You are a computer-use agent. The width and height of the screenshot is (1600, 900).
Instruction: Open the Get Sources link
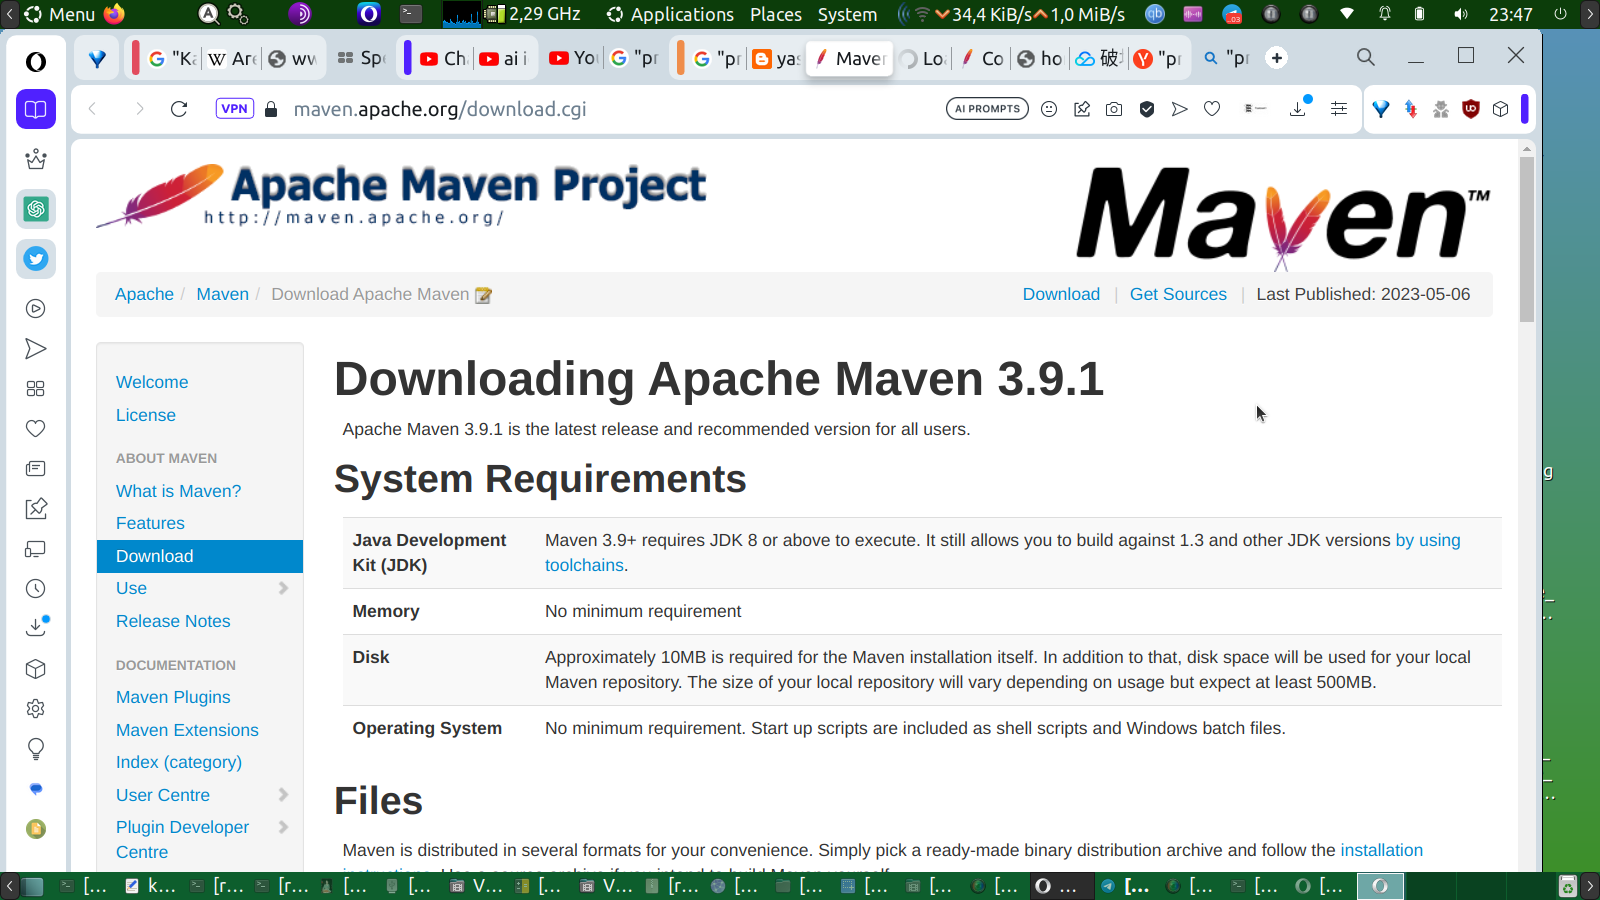[1178, 294]
